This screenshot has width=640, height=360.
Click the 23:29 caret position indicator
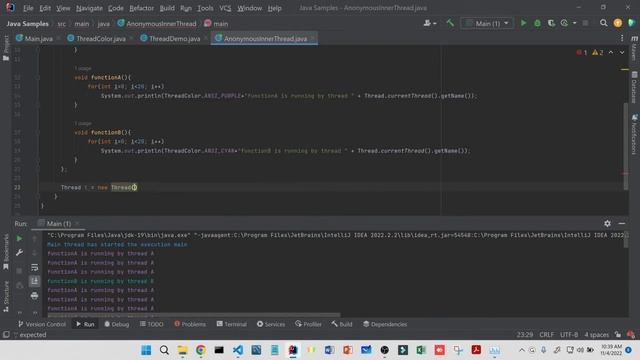point(524,335)
